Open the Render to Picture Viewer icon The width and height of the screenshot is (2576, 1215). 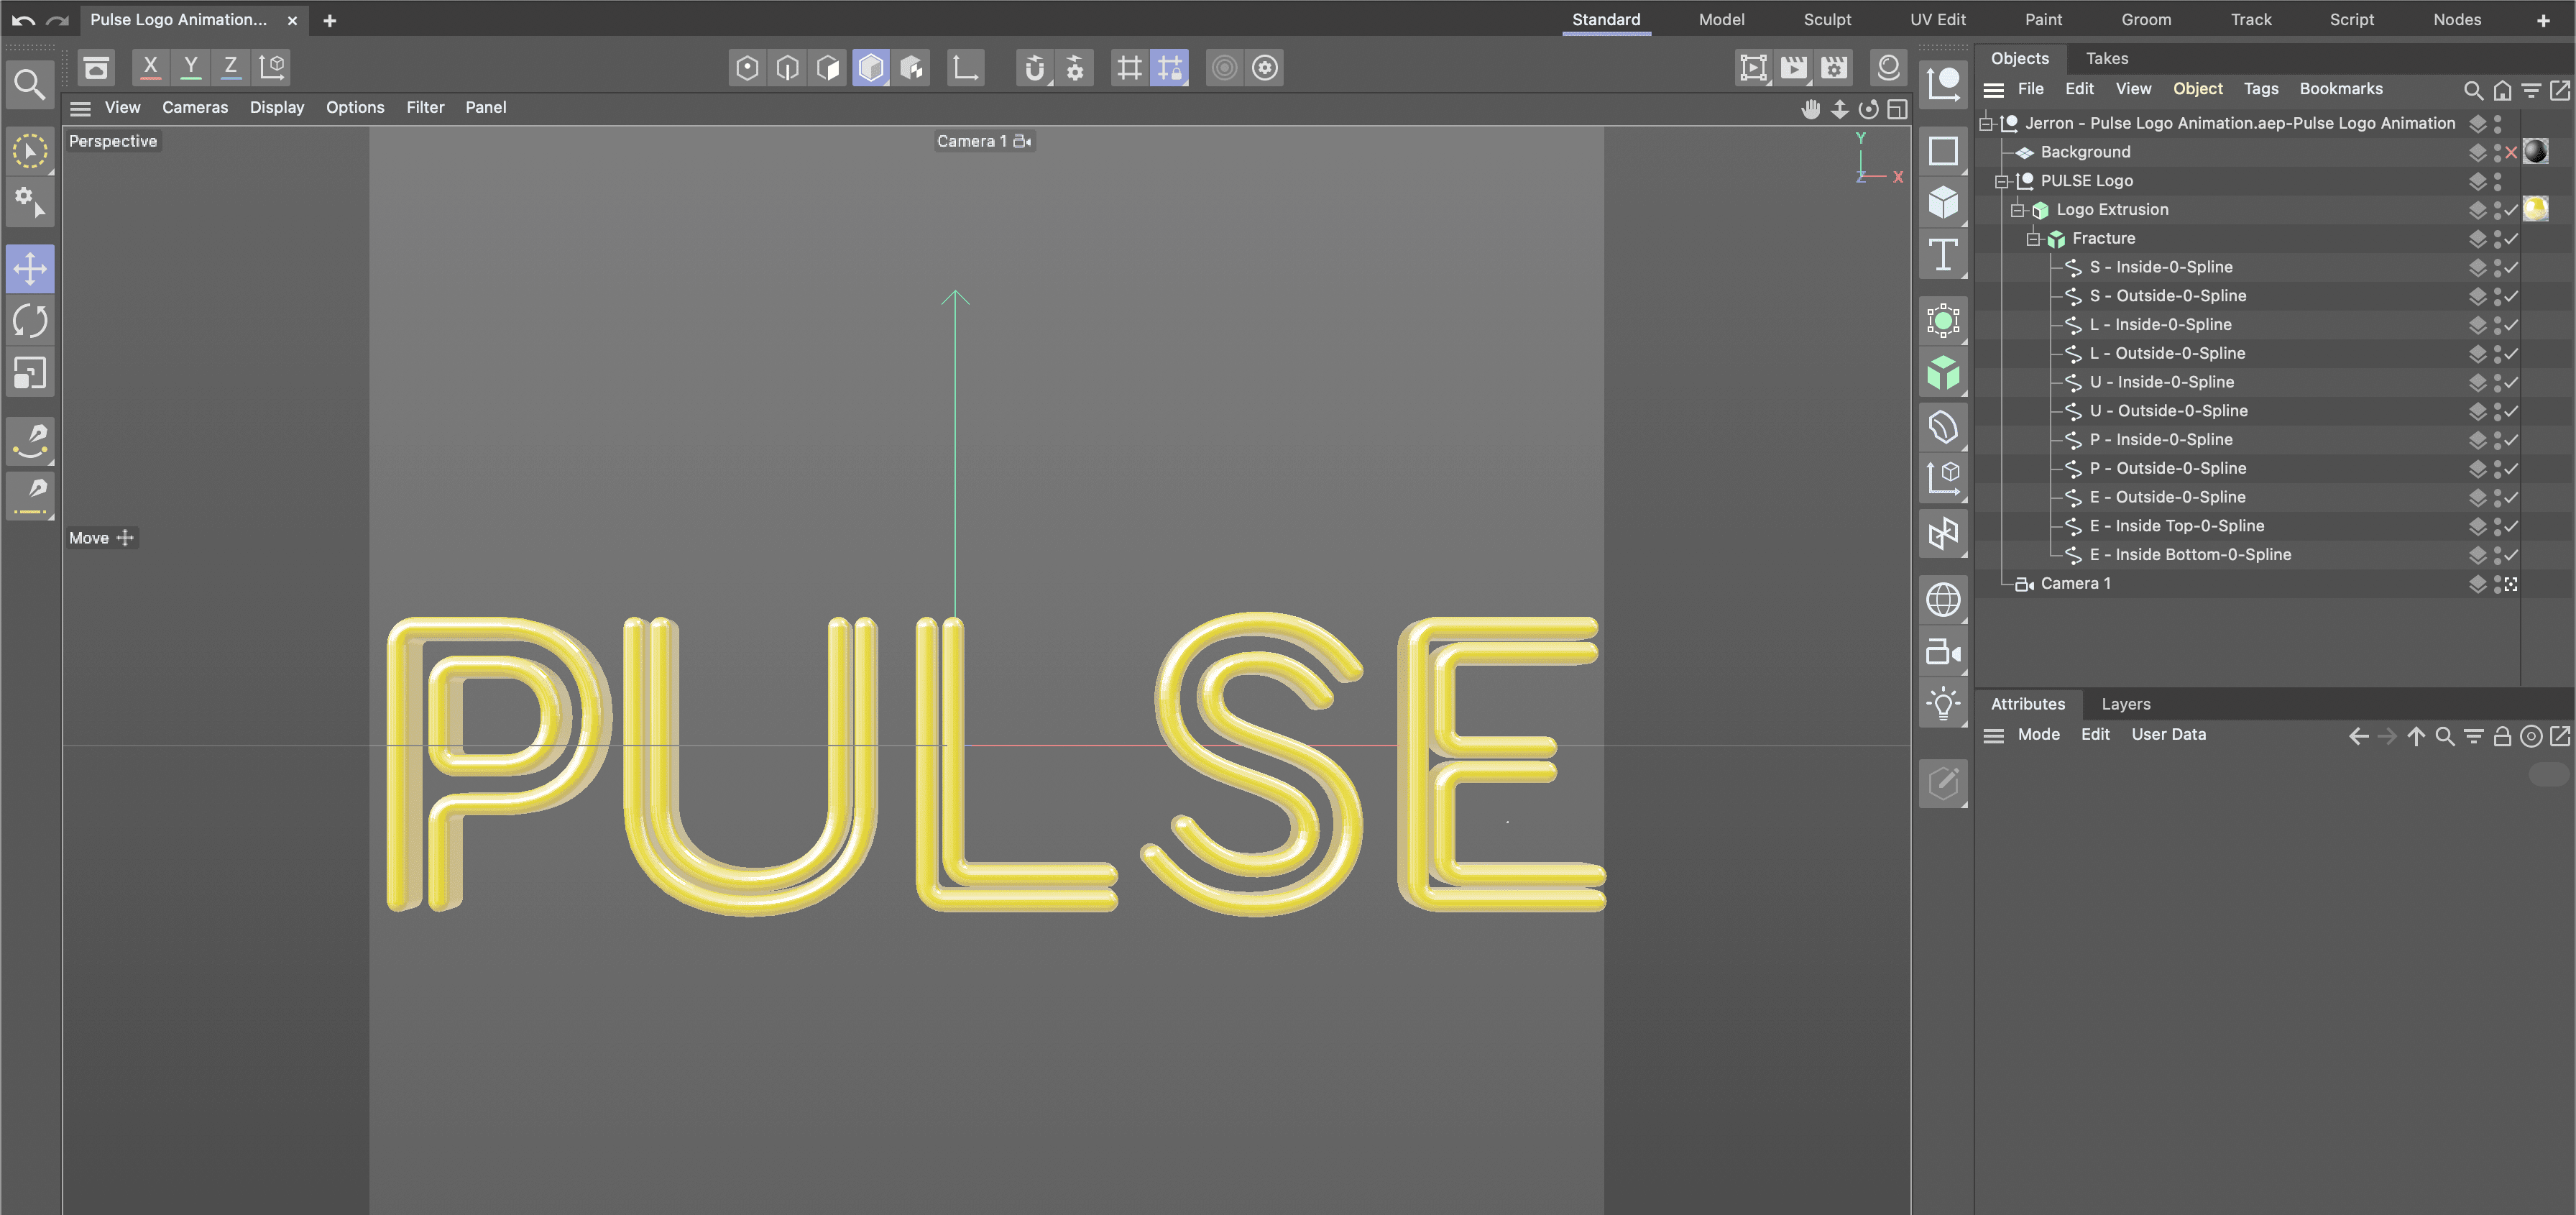pos(1793,68)
